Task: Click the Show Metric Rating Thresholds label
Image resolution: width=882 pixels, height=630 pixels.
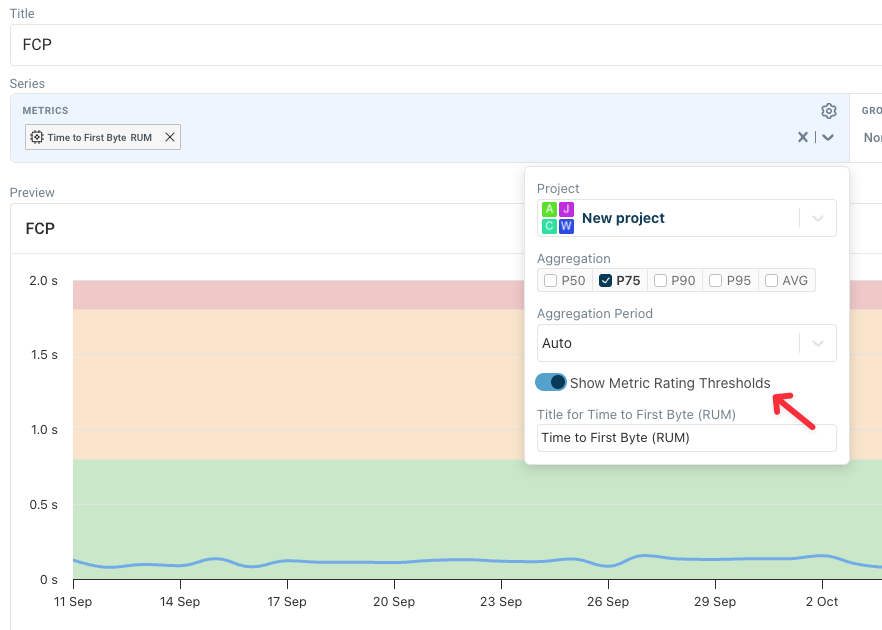Action: 670,383
